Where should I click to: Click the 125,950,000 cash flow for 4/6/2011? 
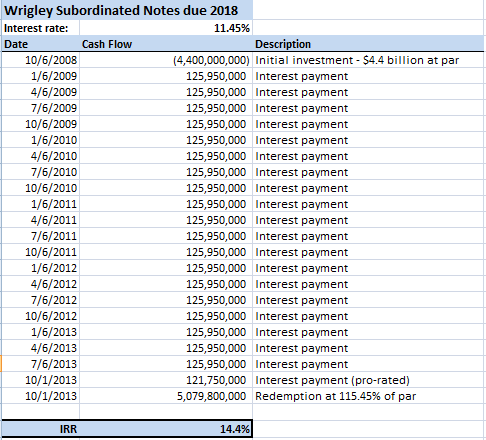166,220
